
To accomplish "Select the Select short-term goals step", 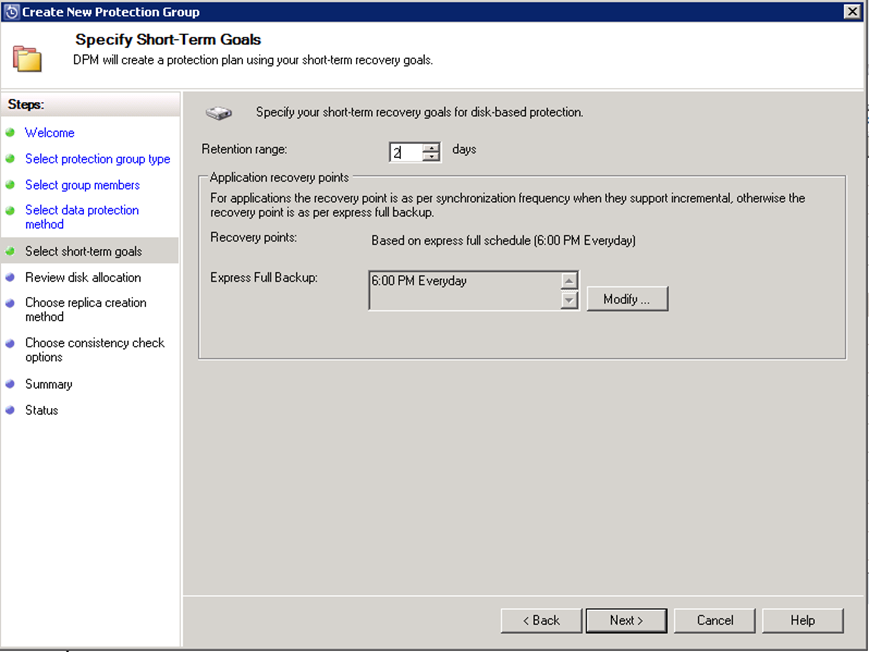I will pyautogui.click(x=83, y=251).
